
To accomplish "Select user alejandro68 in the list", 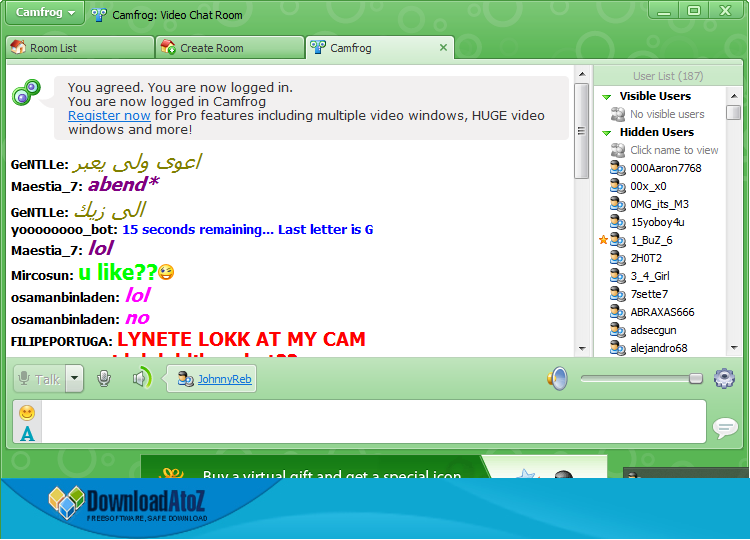I will (659, 348).
